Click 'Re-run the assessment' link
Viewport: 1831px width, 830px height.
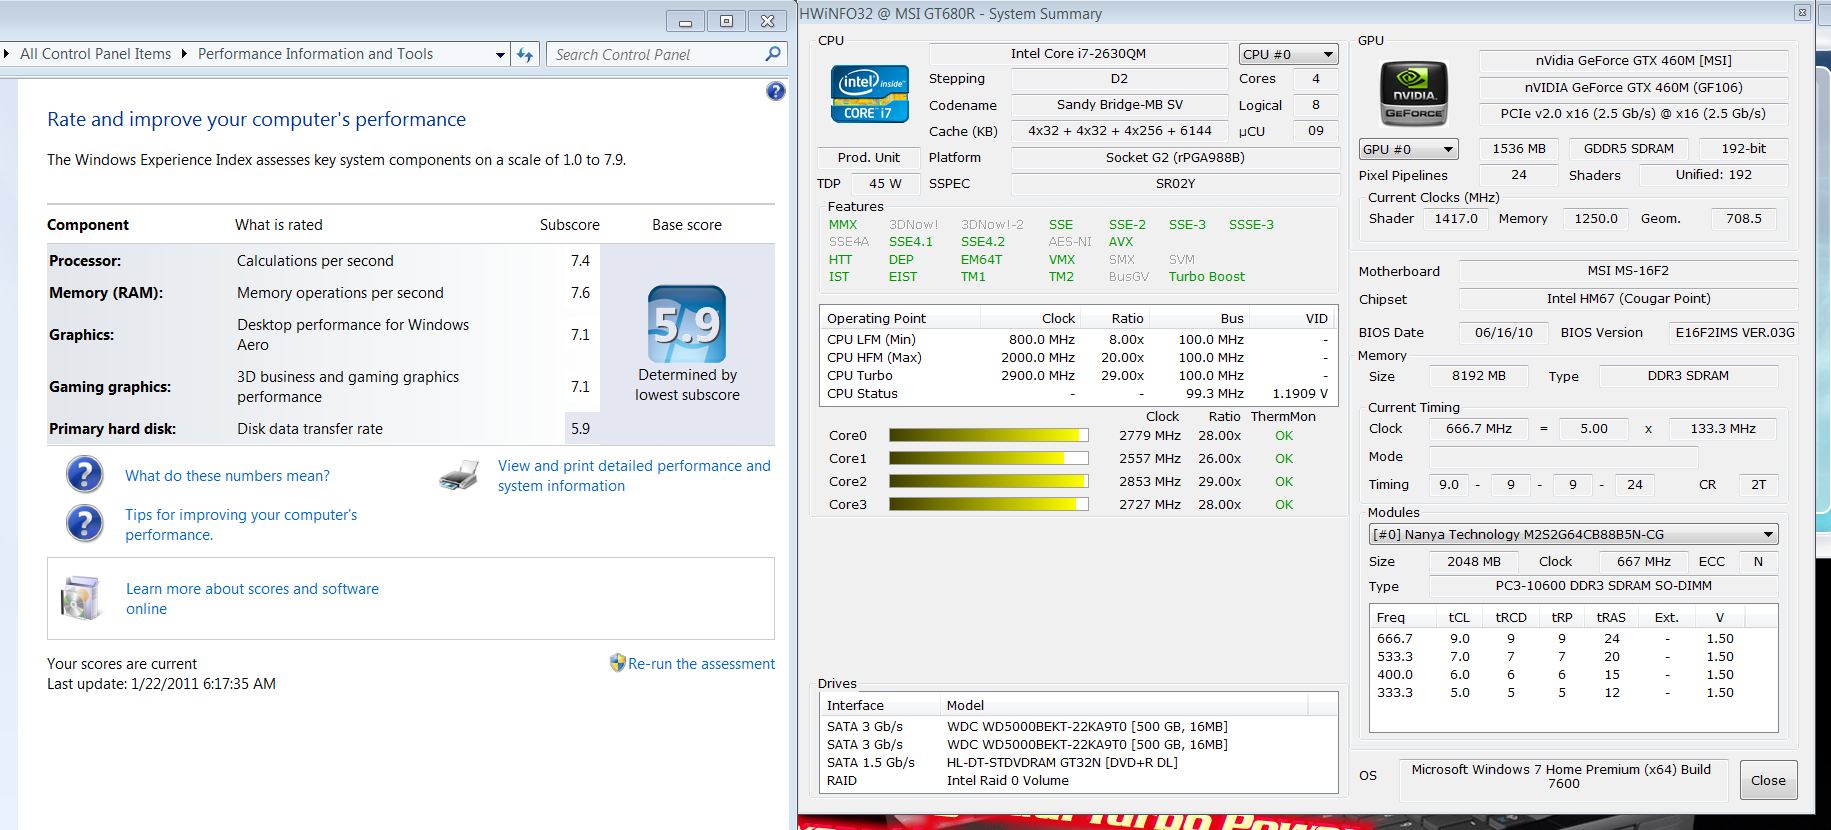701,664
